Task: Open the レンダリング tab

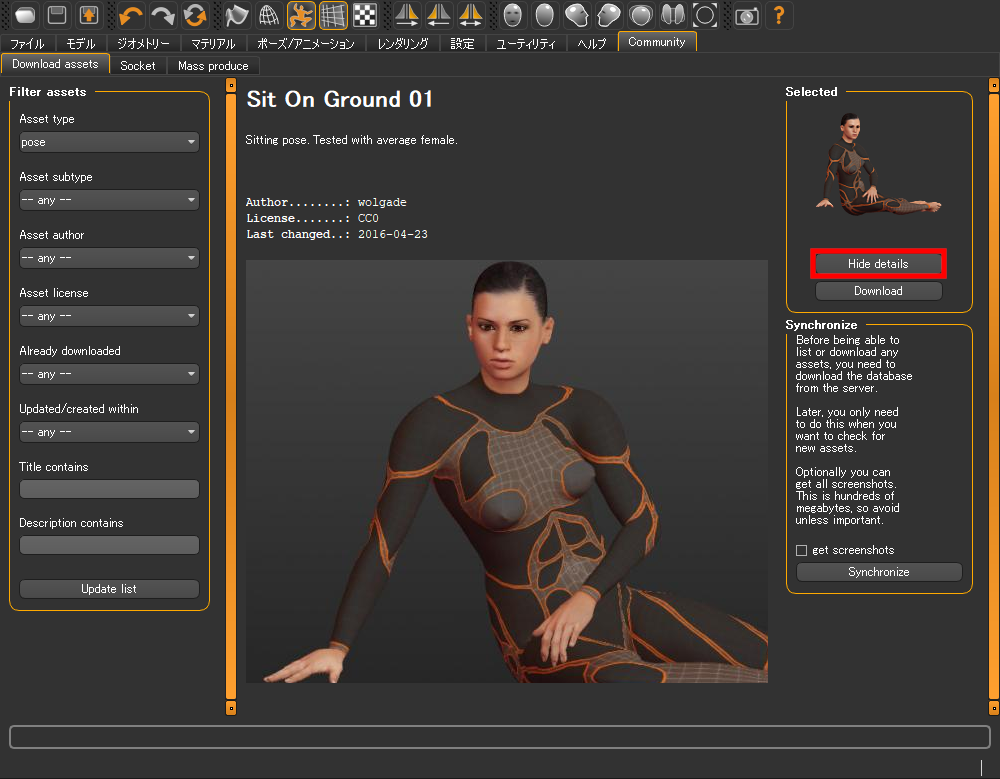Action: [403, 44]
